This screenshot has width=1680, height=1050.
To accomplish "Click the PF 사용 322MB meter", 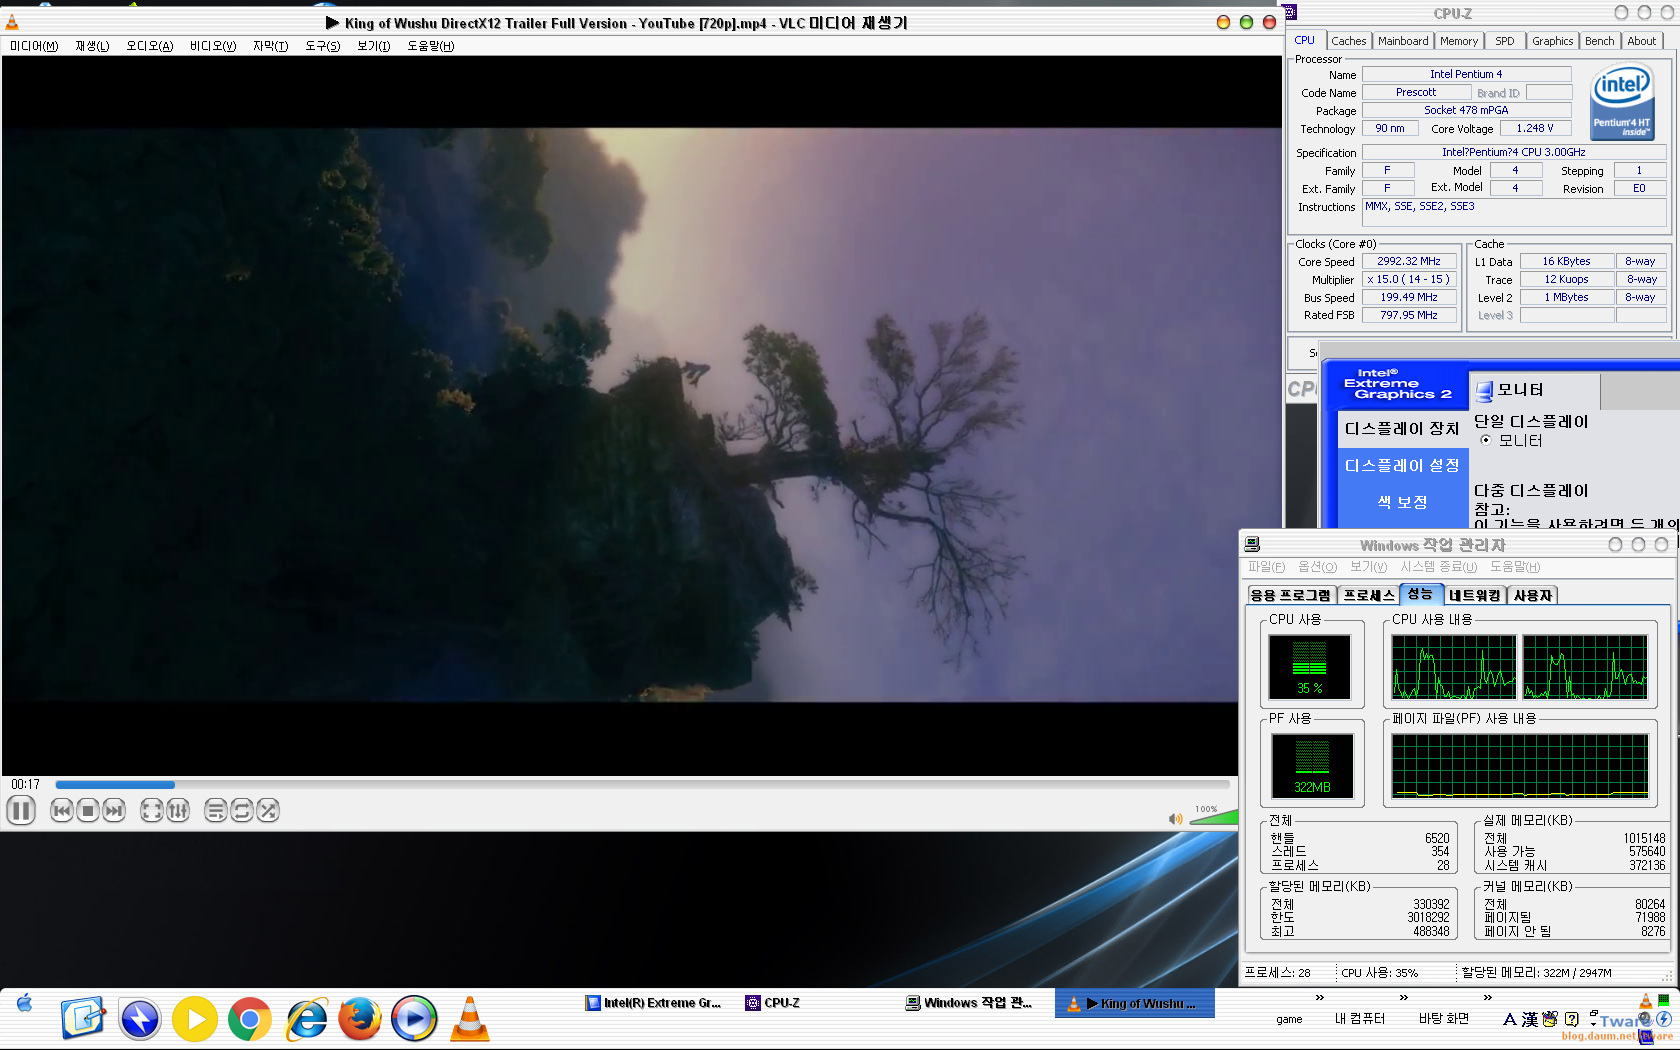I will (1312, 766).
